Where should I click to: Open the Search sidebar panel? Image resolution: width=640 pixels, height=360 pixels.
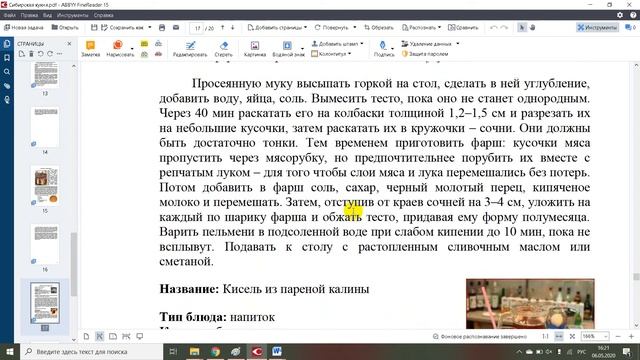7,72
